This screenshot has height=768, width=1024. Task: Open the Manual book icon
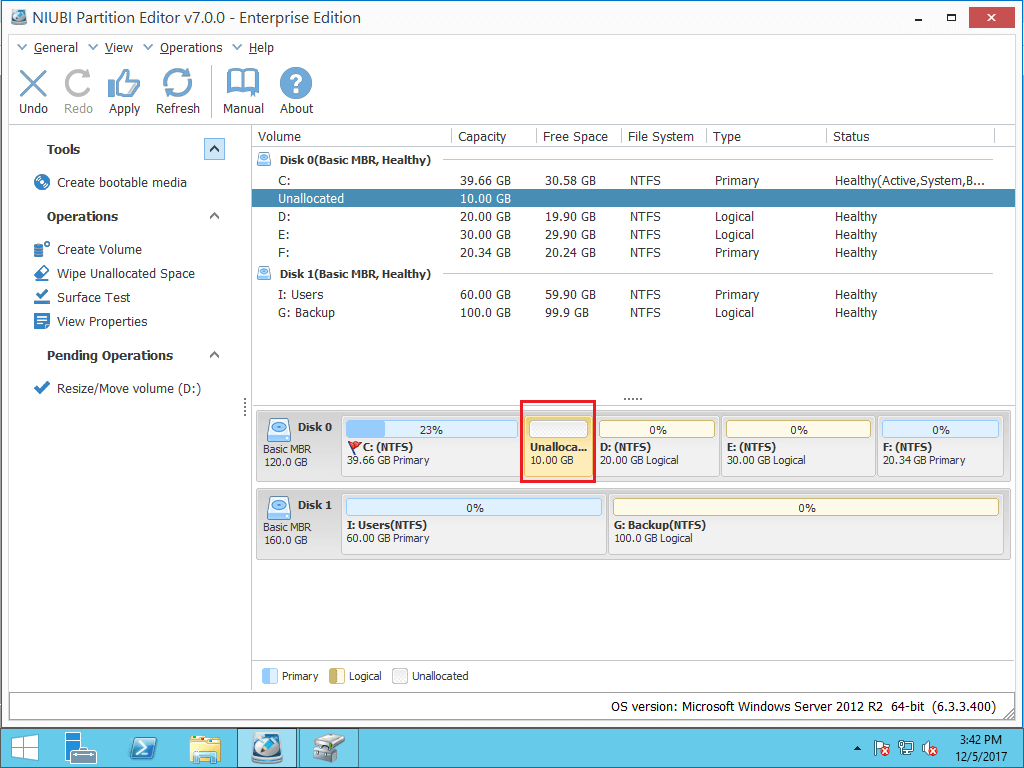pyautogui.click(x=243, y=84)
